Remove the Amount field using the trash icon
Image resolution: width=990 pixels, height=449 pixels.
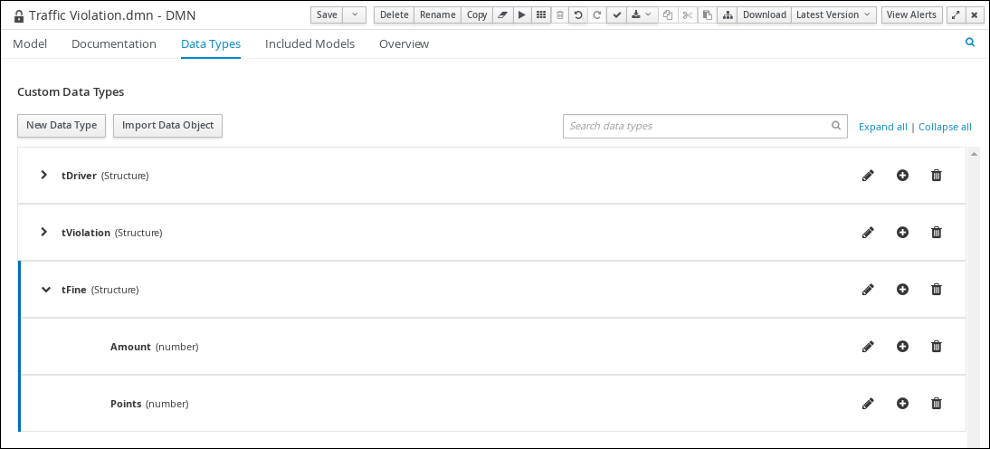(936, 347)
